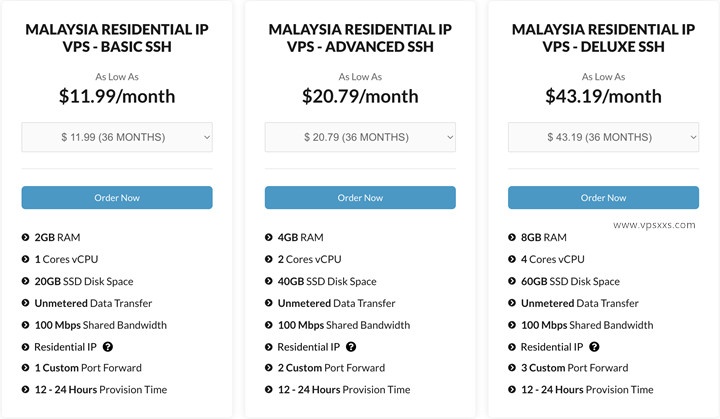Order the Basic SSH VPS plan
720x419 pixels.
click(117, 198)
